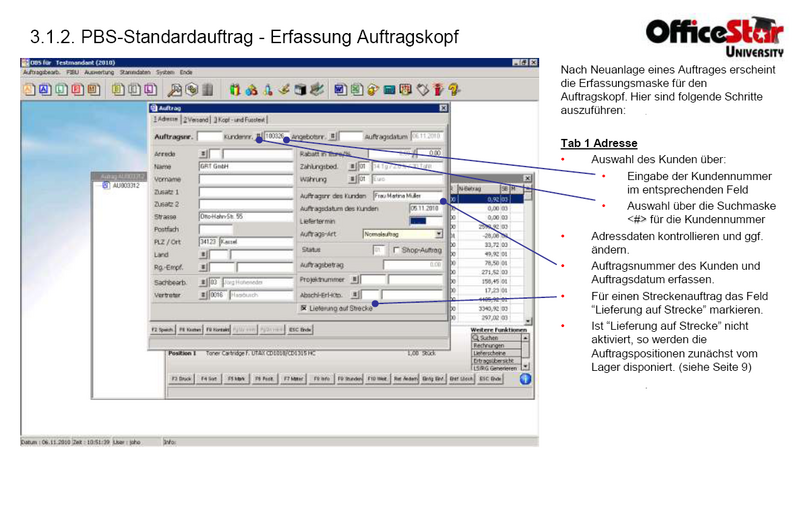The height and width of the screenshot is (530, 800).
Task: Click the black box toolbar icon
Action: click(x=301, y=90)
